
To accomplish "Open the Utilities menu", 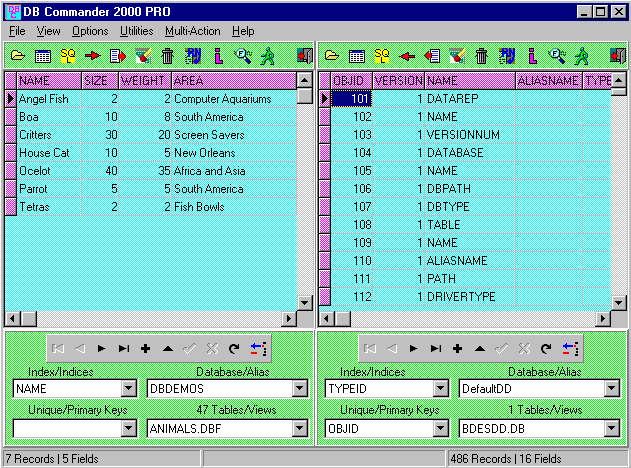I will pos(136,31).
